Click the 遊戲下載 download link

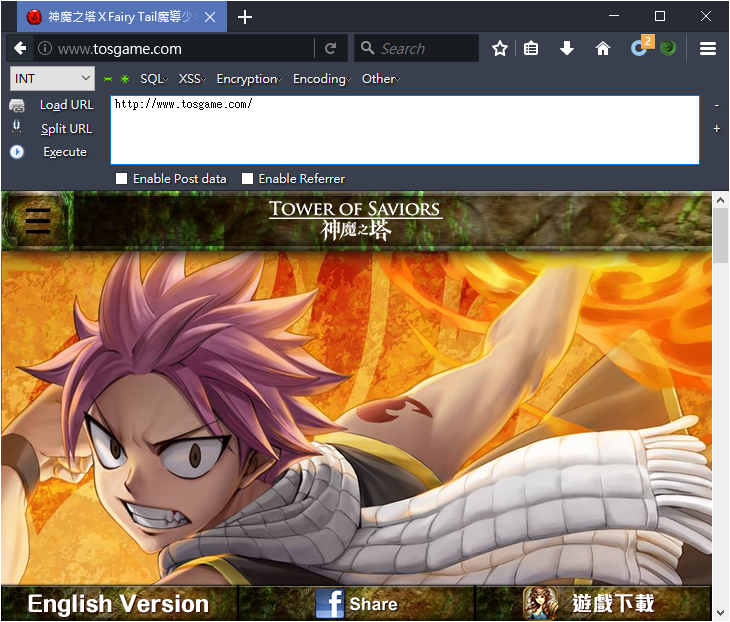point(613,603)
